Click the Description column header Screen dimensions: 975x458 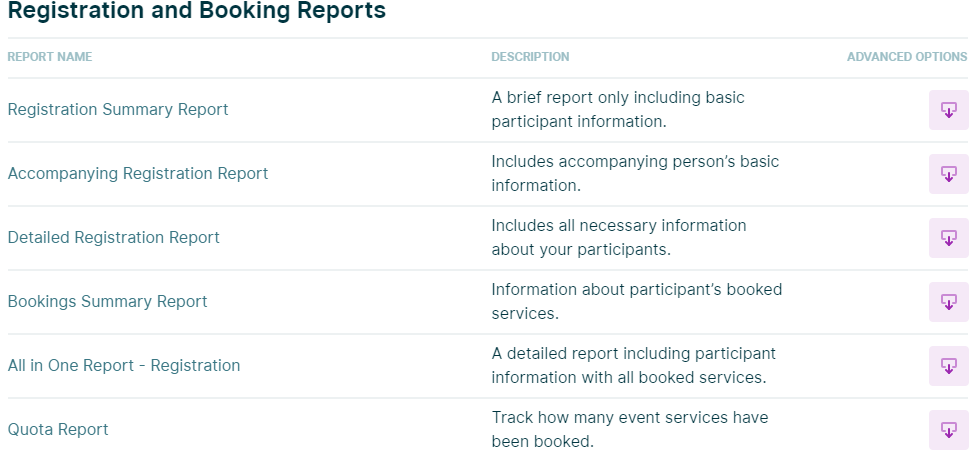tap(530, 57)
